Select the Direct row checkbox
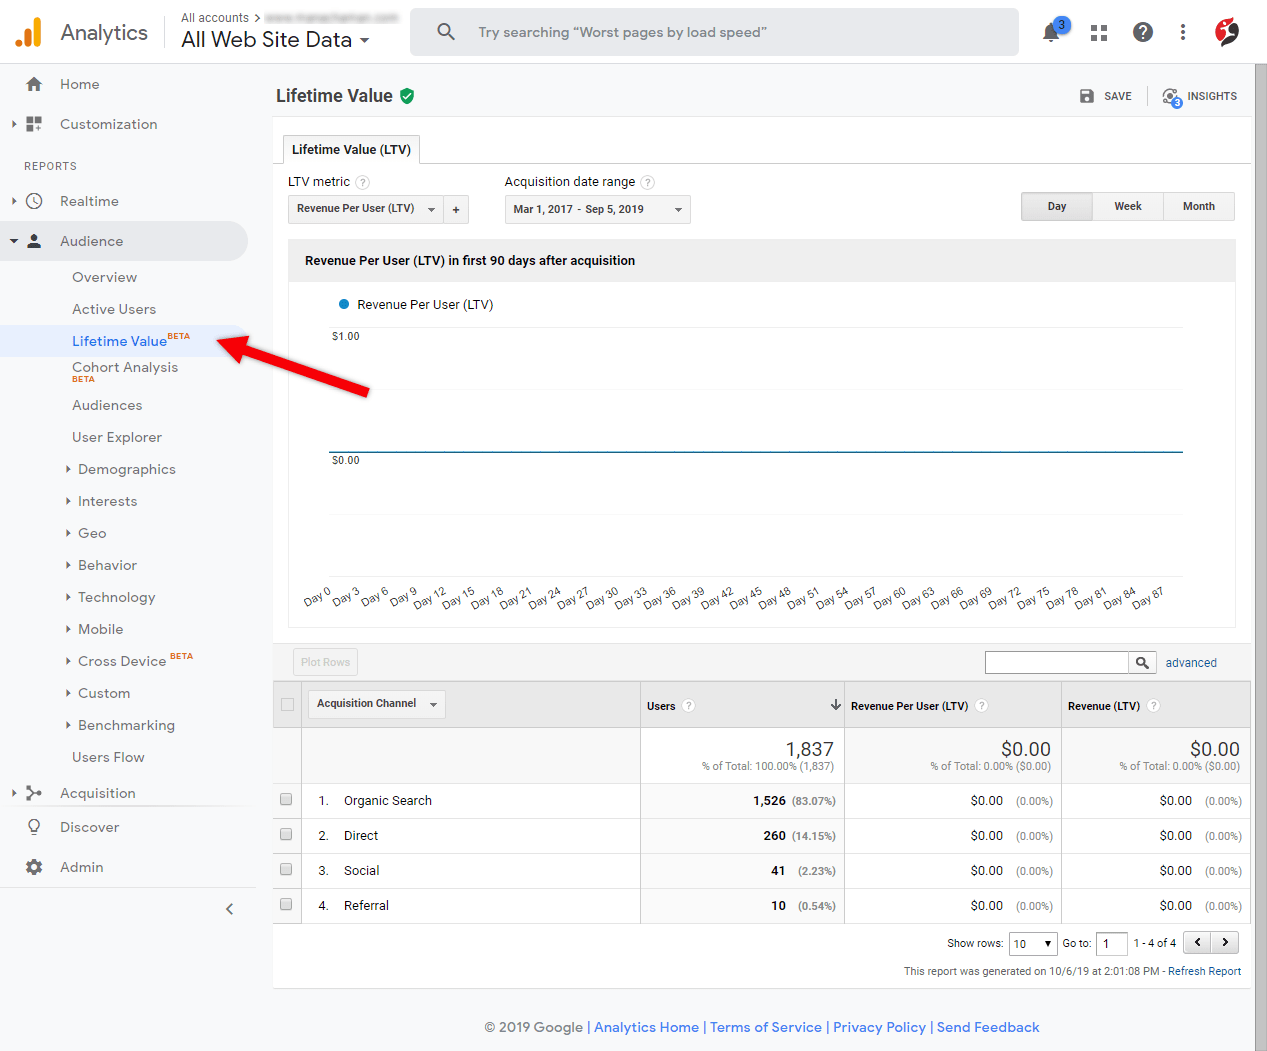1267x1051 pixels. coord(286,834)
